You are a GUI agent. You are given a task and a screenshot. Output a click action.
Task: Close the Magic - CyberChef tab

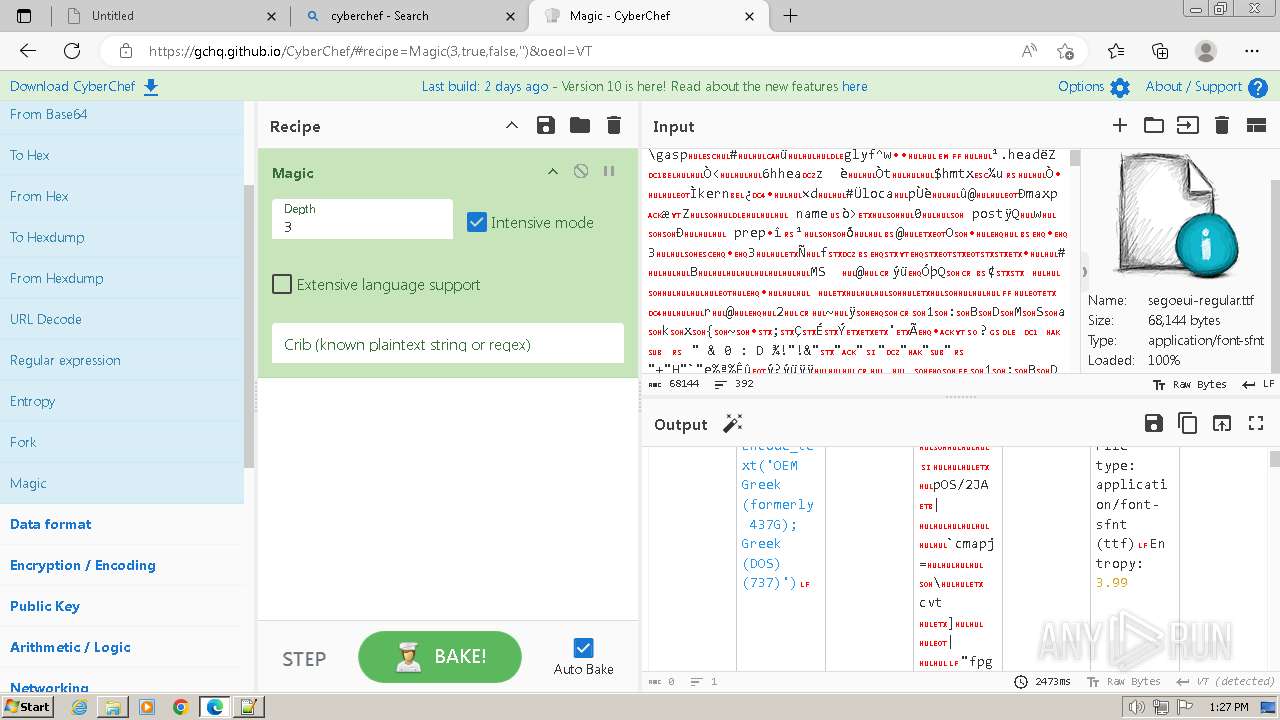pyautogui.click(x=750, y=16)
